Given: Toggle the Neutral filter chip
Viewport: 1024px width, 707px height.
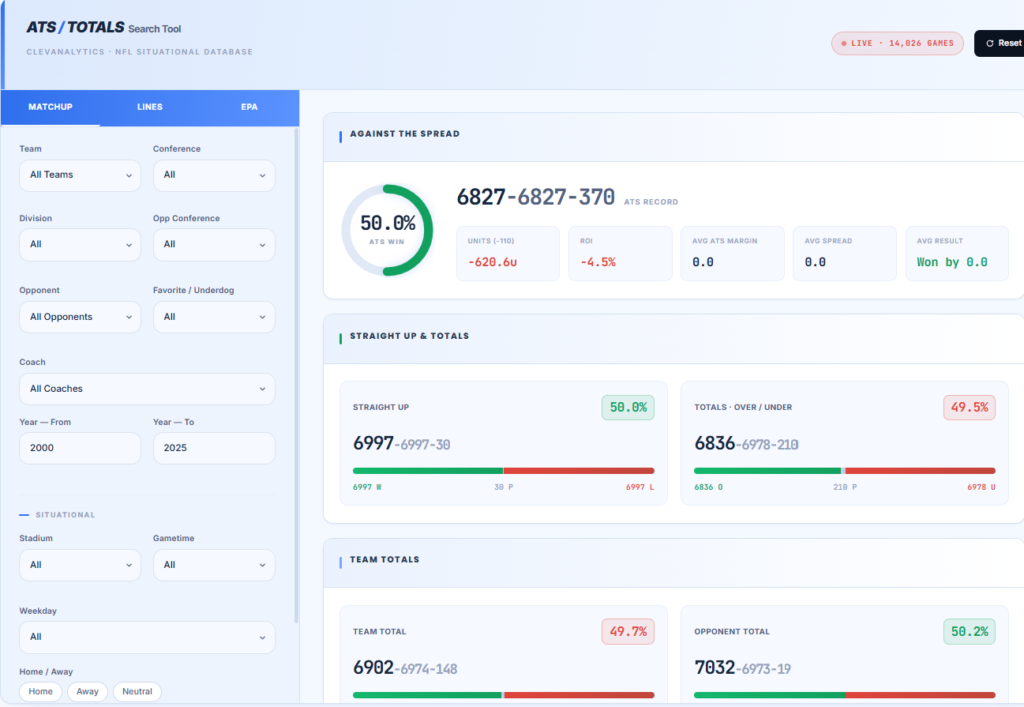Looking at the screenshot, I should (x=137, y=691).
